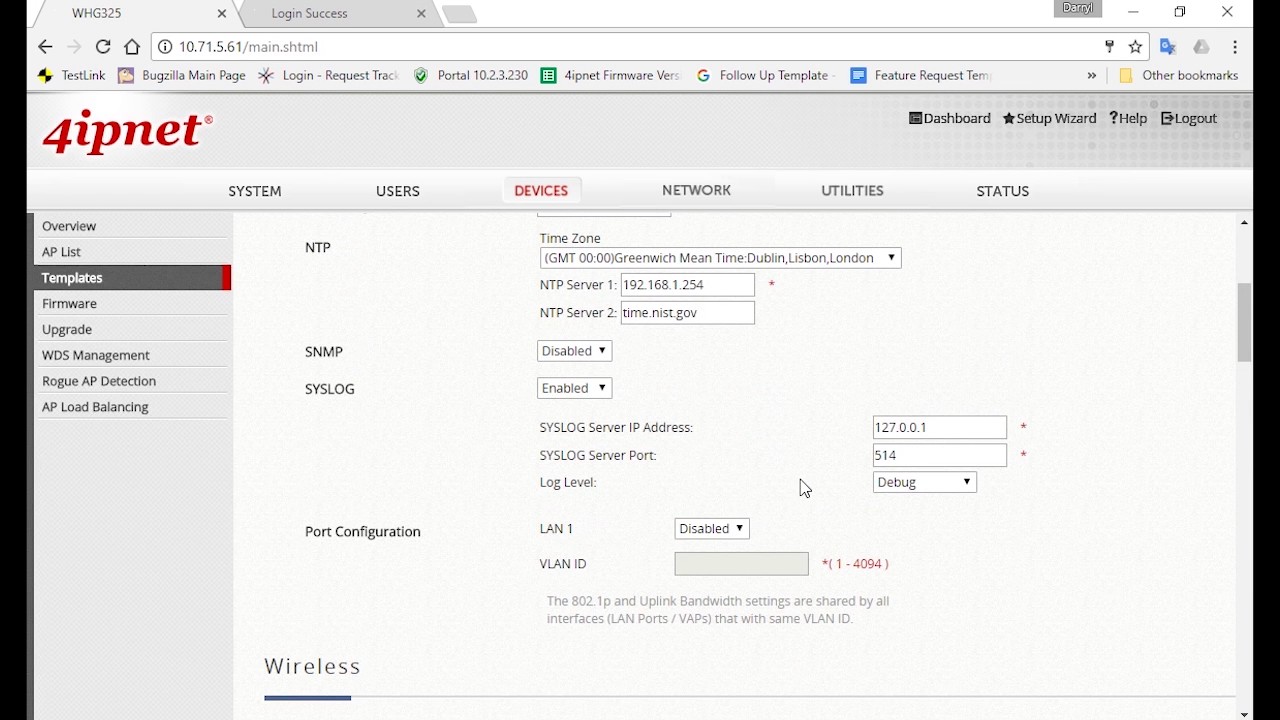Click the Darryl profile button
The width and height of the screenshot is (1280, 720).
[1078, 8]
